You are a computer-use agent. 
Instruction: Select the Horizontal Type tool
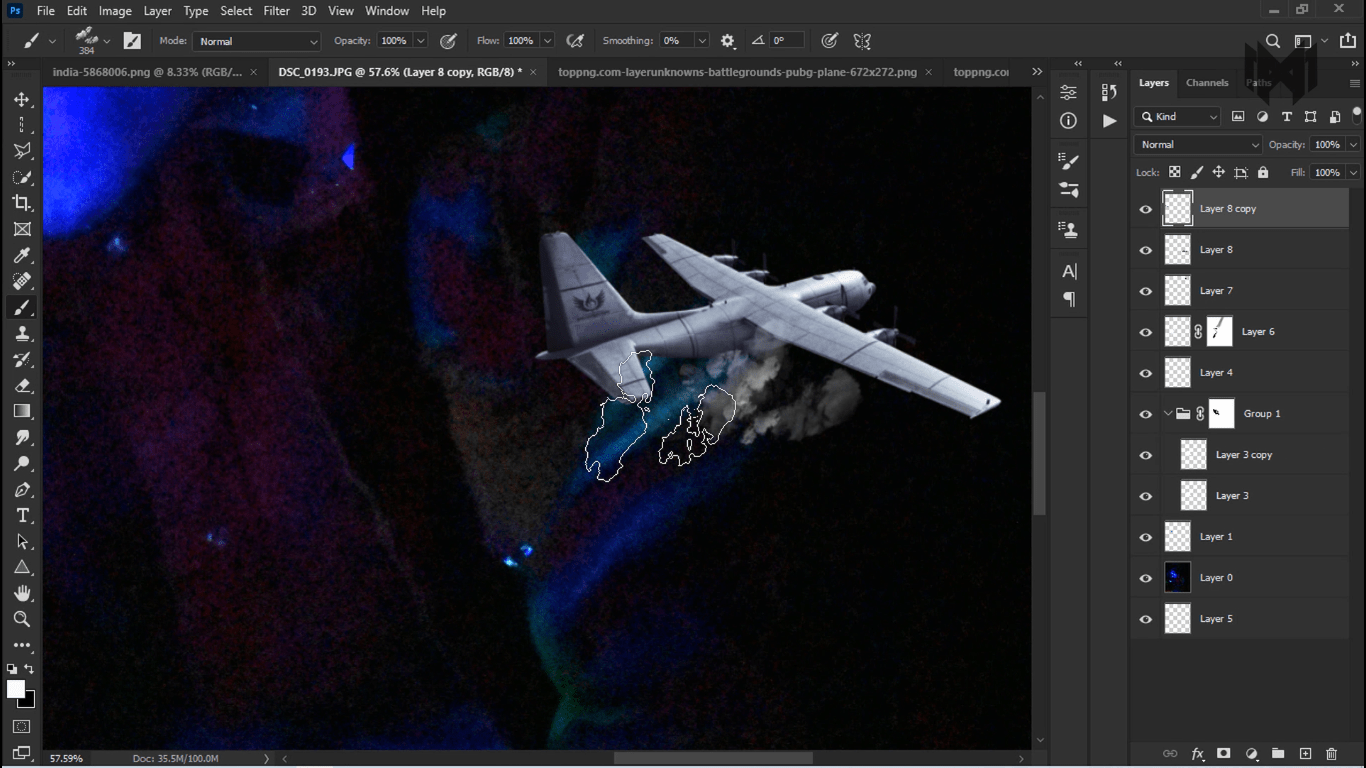coord(22,516)
